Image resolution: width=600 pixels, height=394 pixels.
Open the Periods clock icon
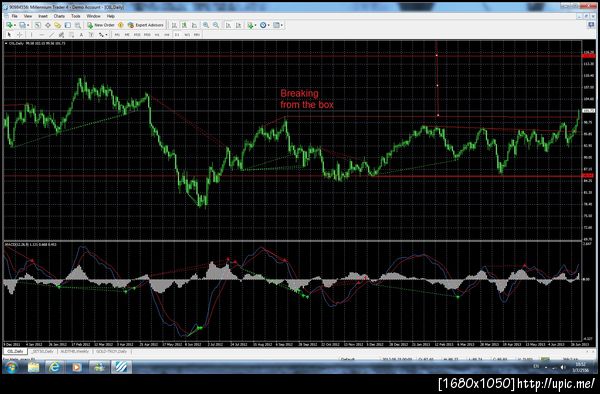coord(263,25)
